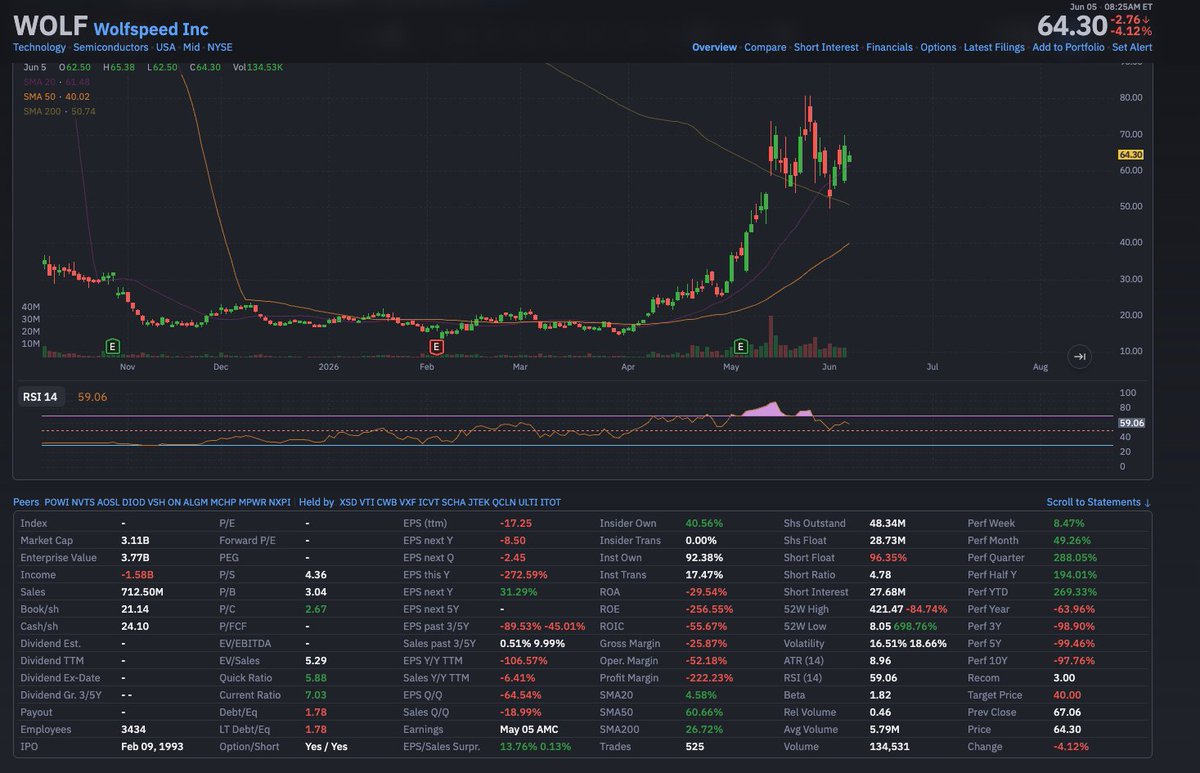The width and height of the screenshot is (1200, 773).
Task: Open peer ticker MCHP
Action: pyautogui.click(x=225, y=502)
